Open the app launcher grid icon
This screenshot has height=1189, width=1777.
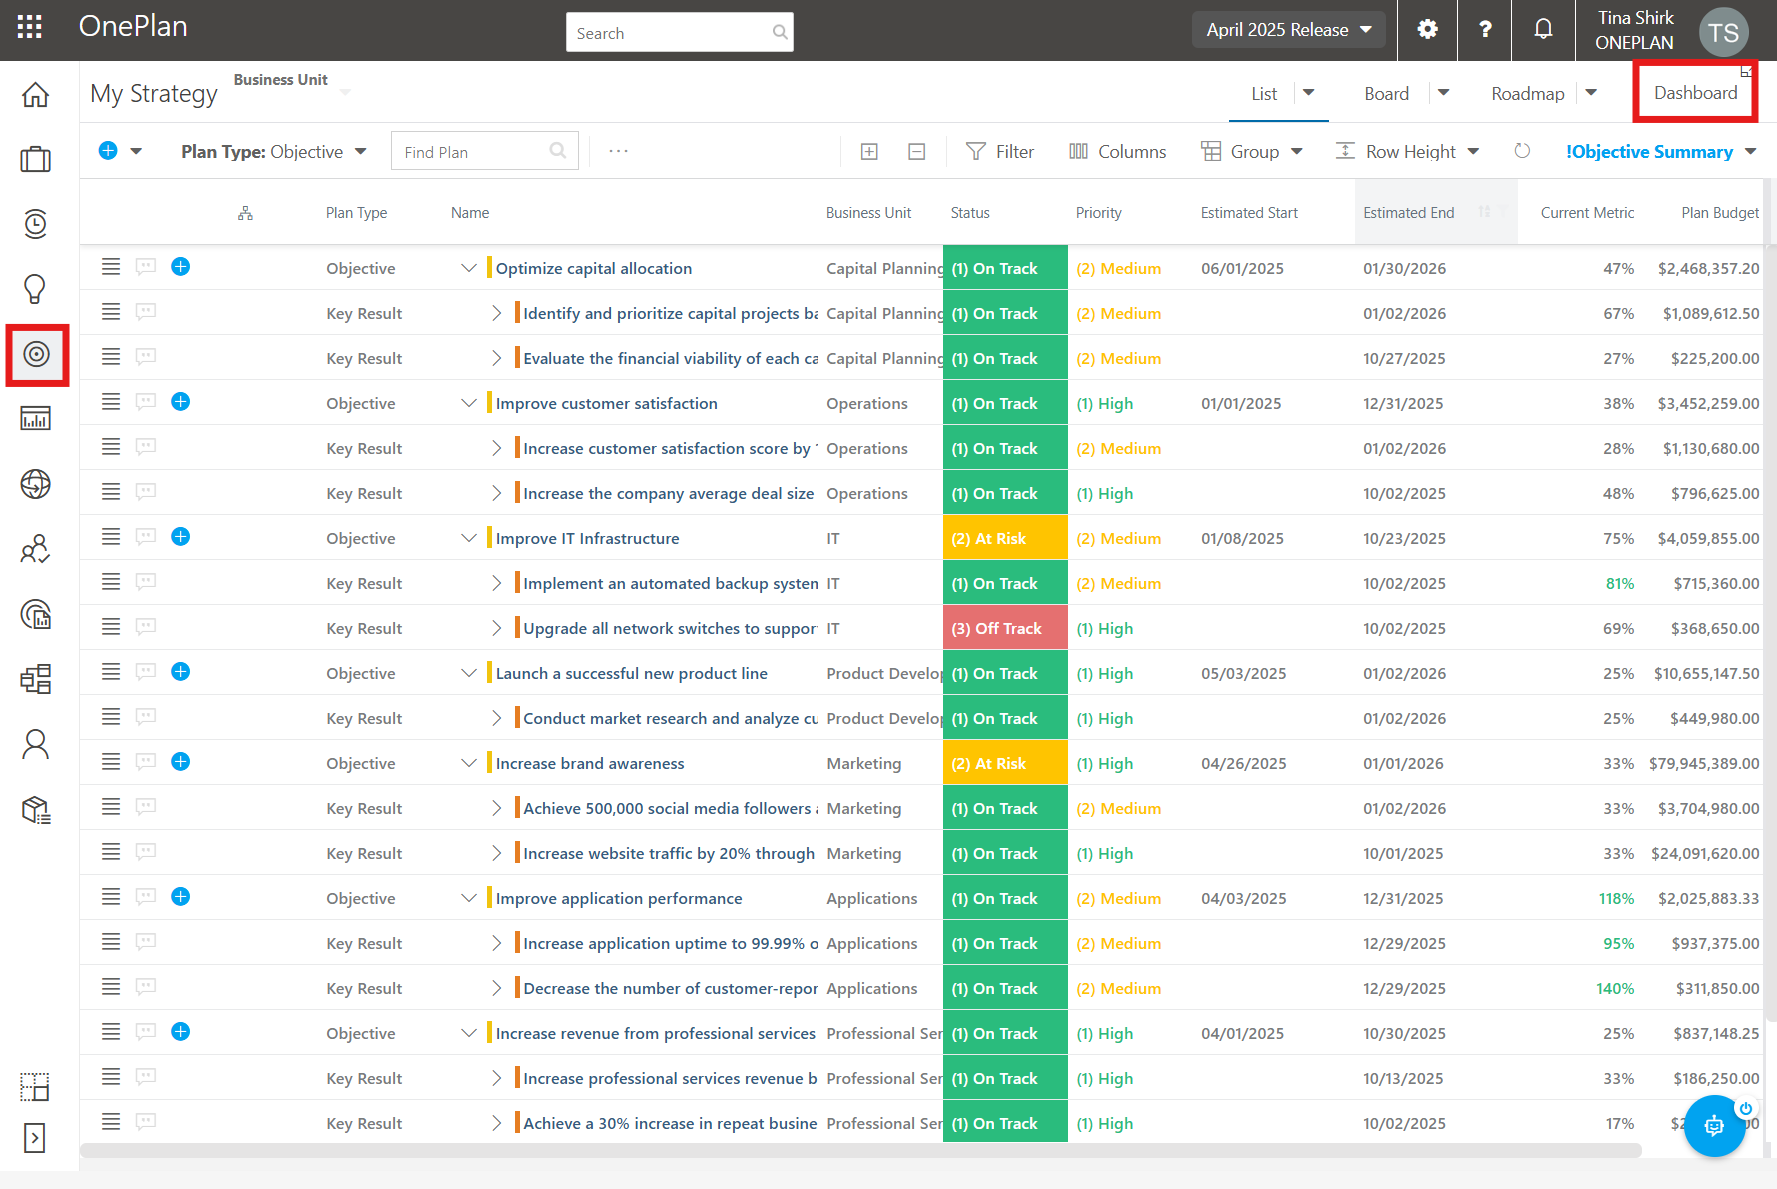pos(30,27)
